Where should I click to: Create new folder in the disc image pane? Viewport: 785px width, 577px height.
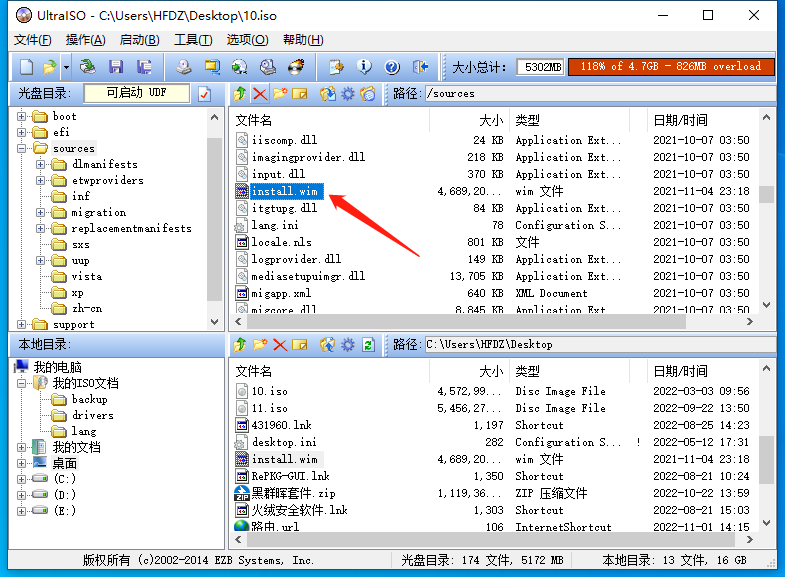(x=280, y=94)
